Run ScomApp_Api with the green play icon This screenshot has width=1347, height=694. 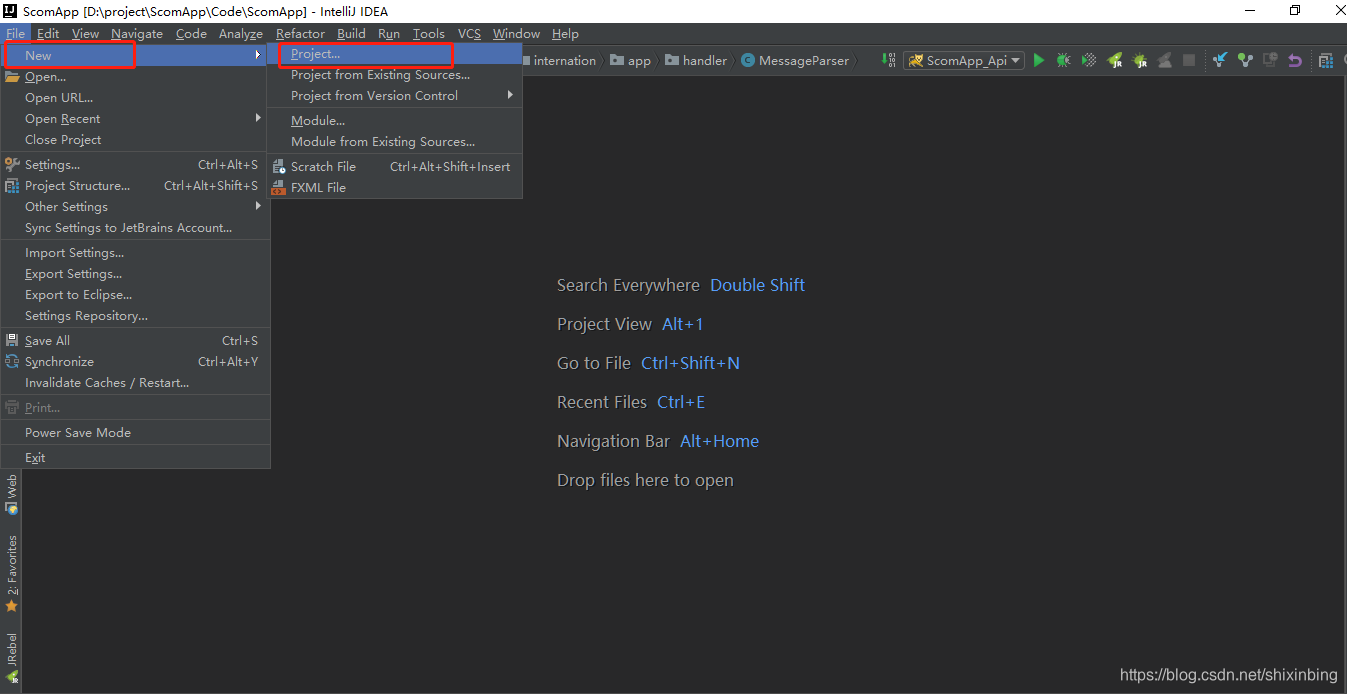click(1038, 60)
